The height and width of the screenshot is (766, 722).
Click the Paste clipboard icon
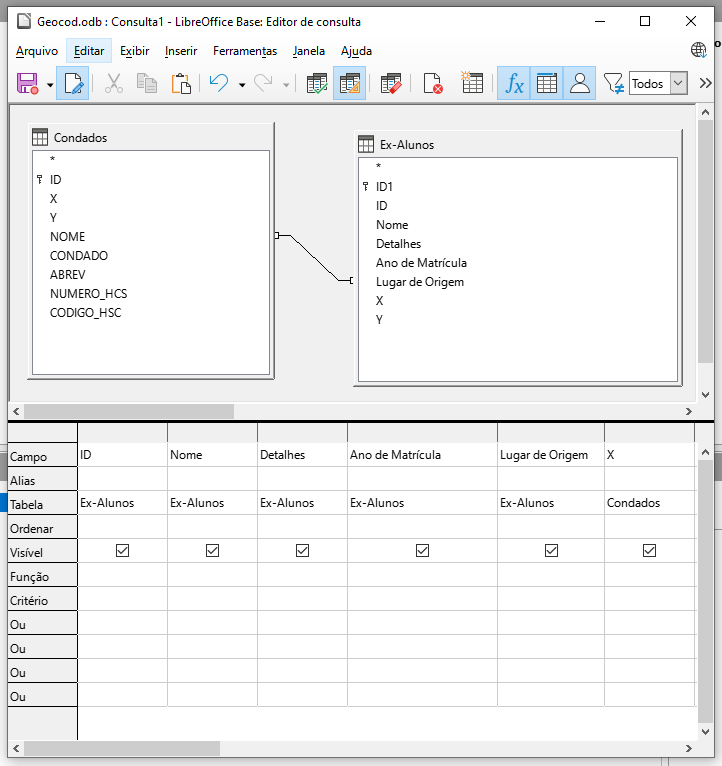pos(181,84)
